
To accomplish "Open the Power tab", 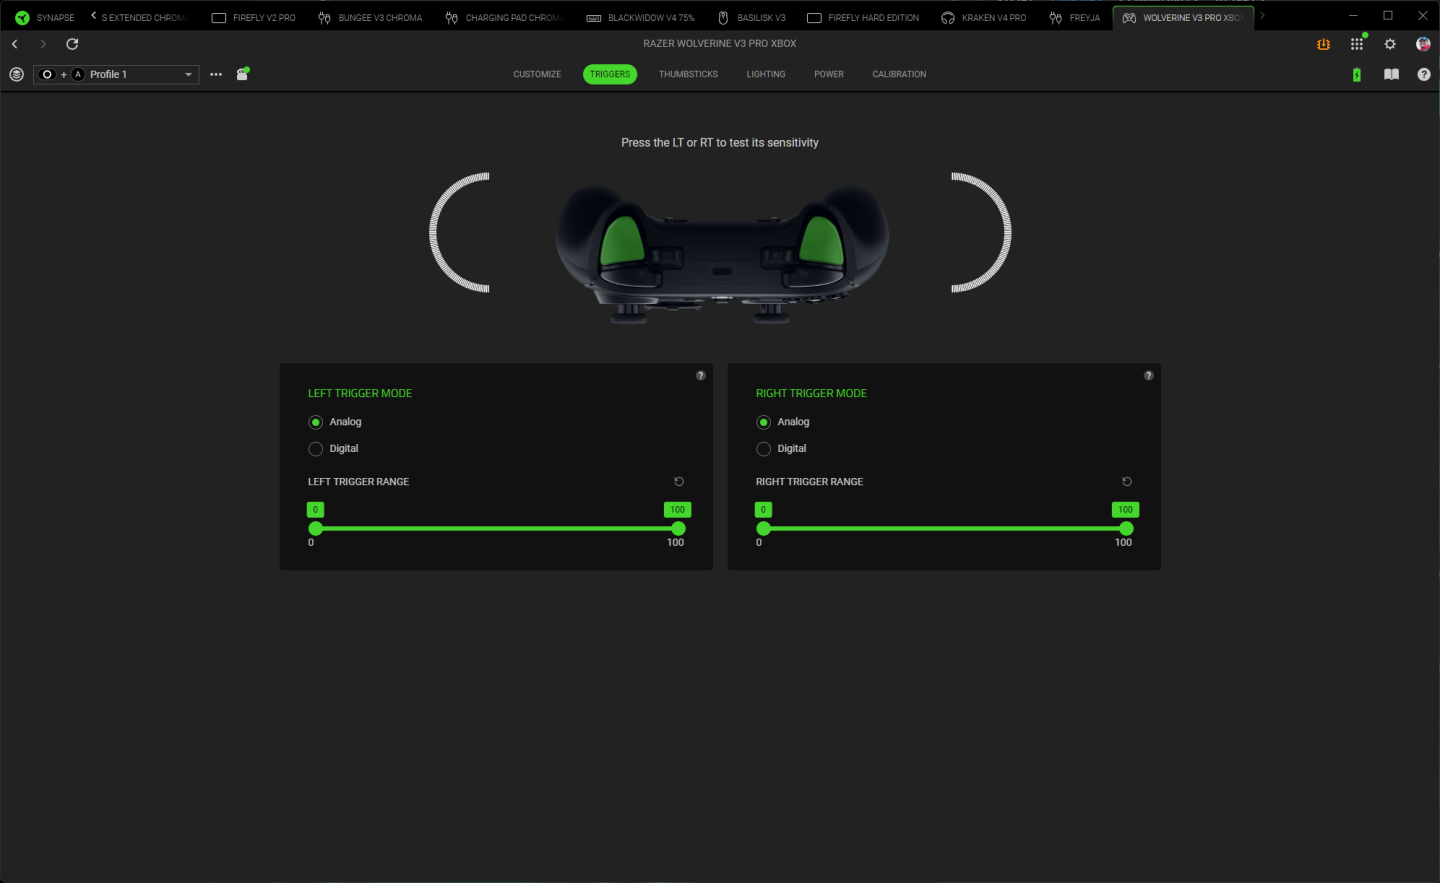I will [829, 74].
